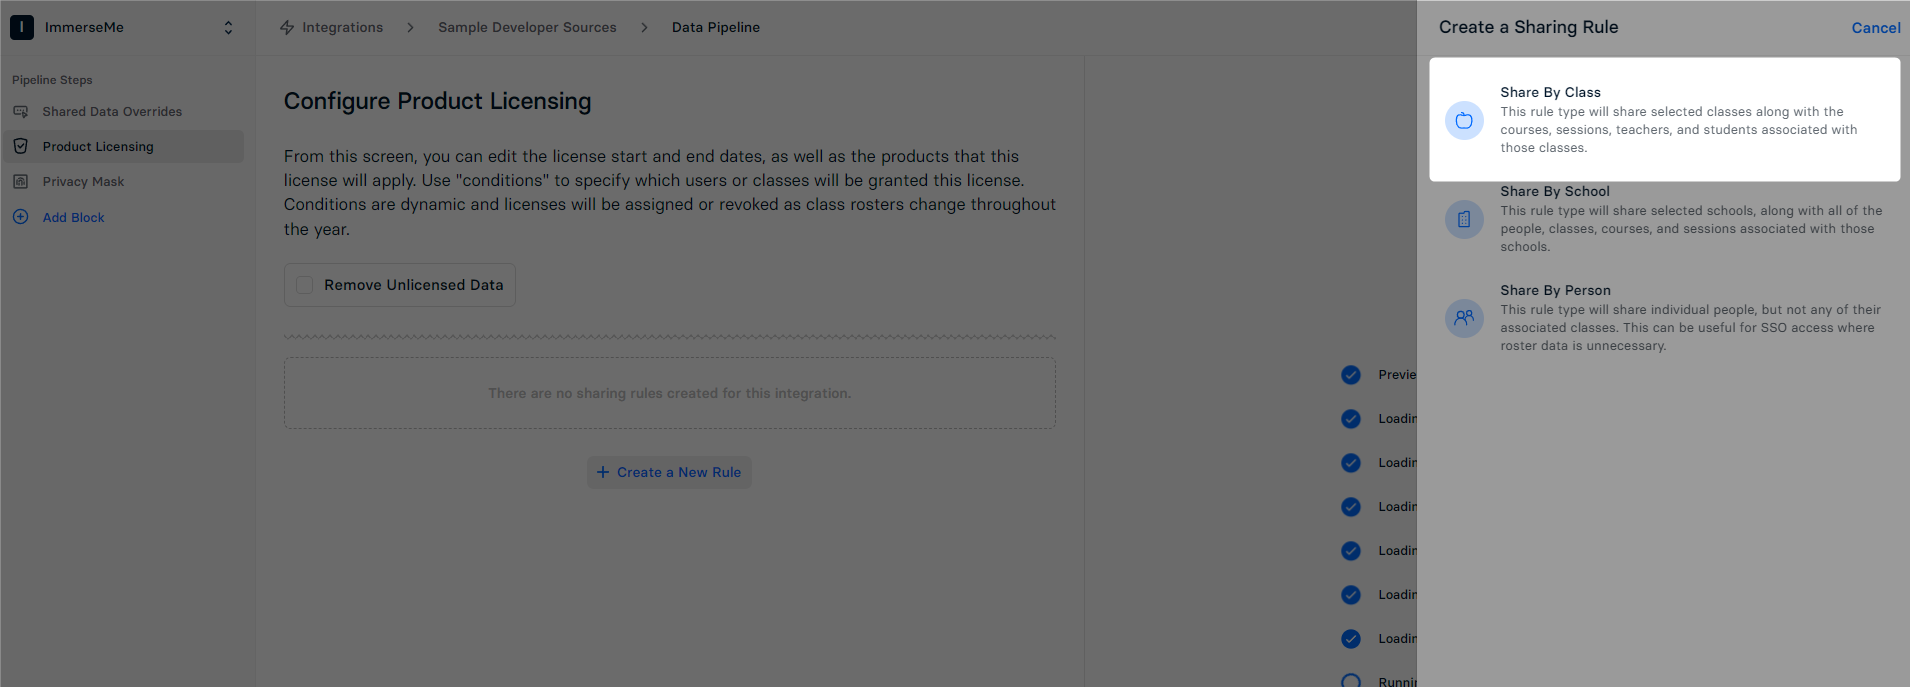The image size is (1910, 687).
Task: Go to Integrations breadcrumb
Action: click(342, 27)
